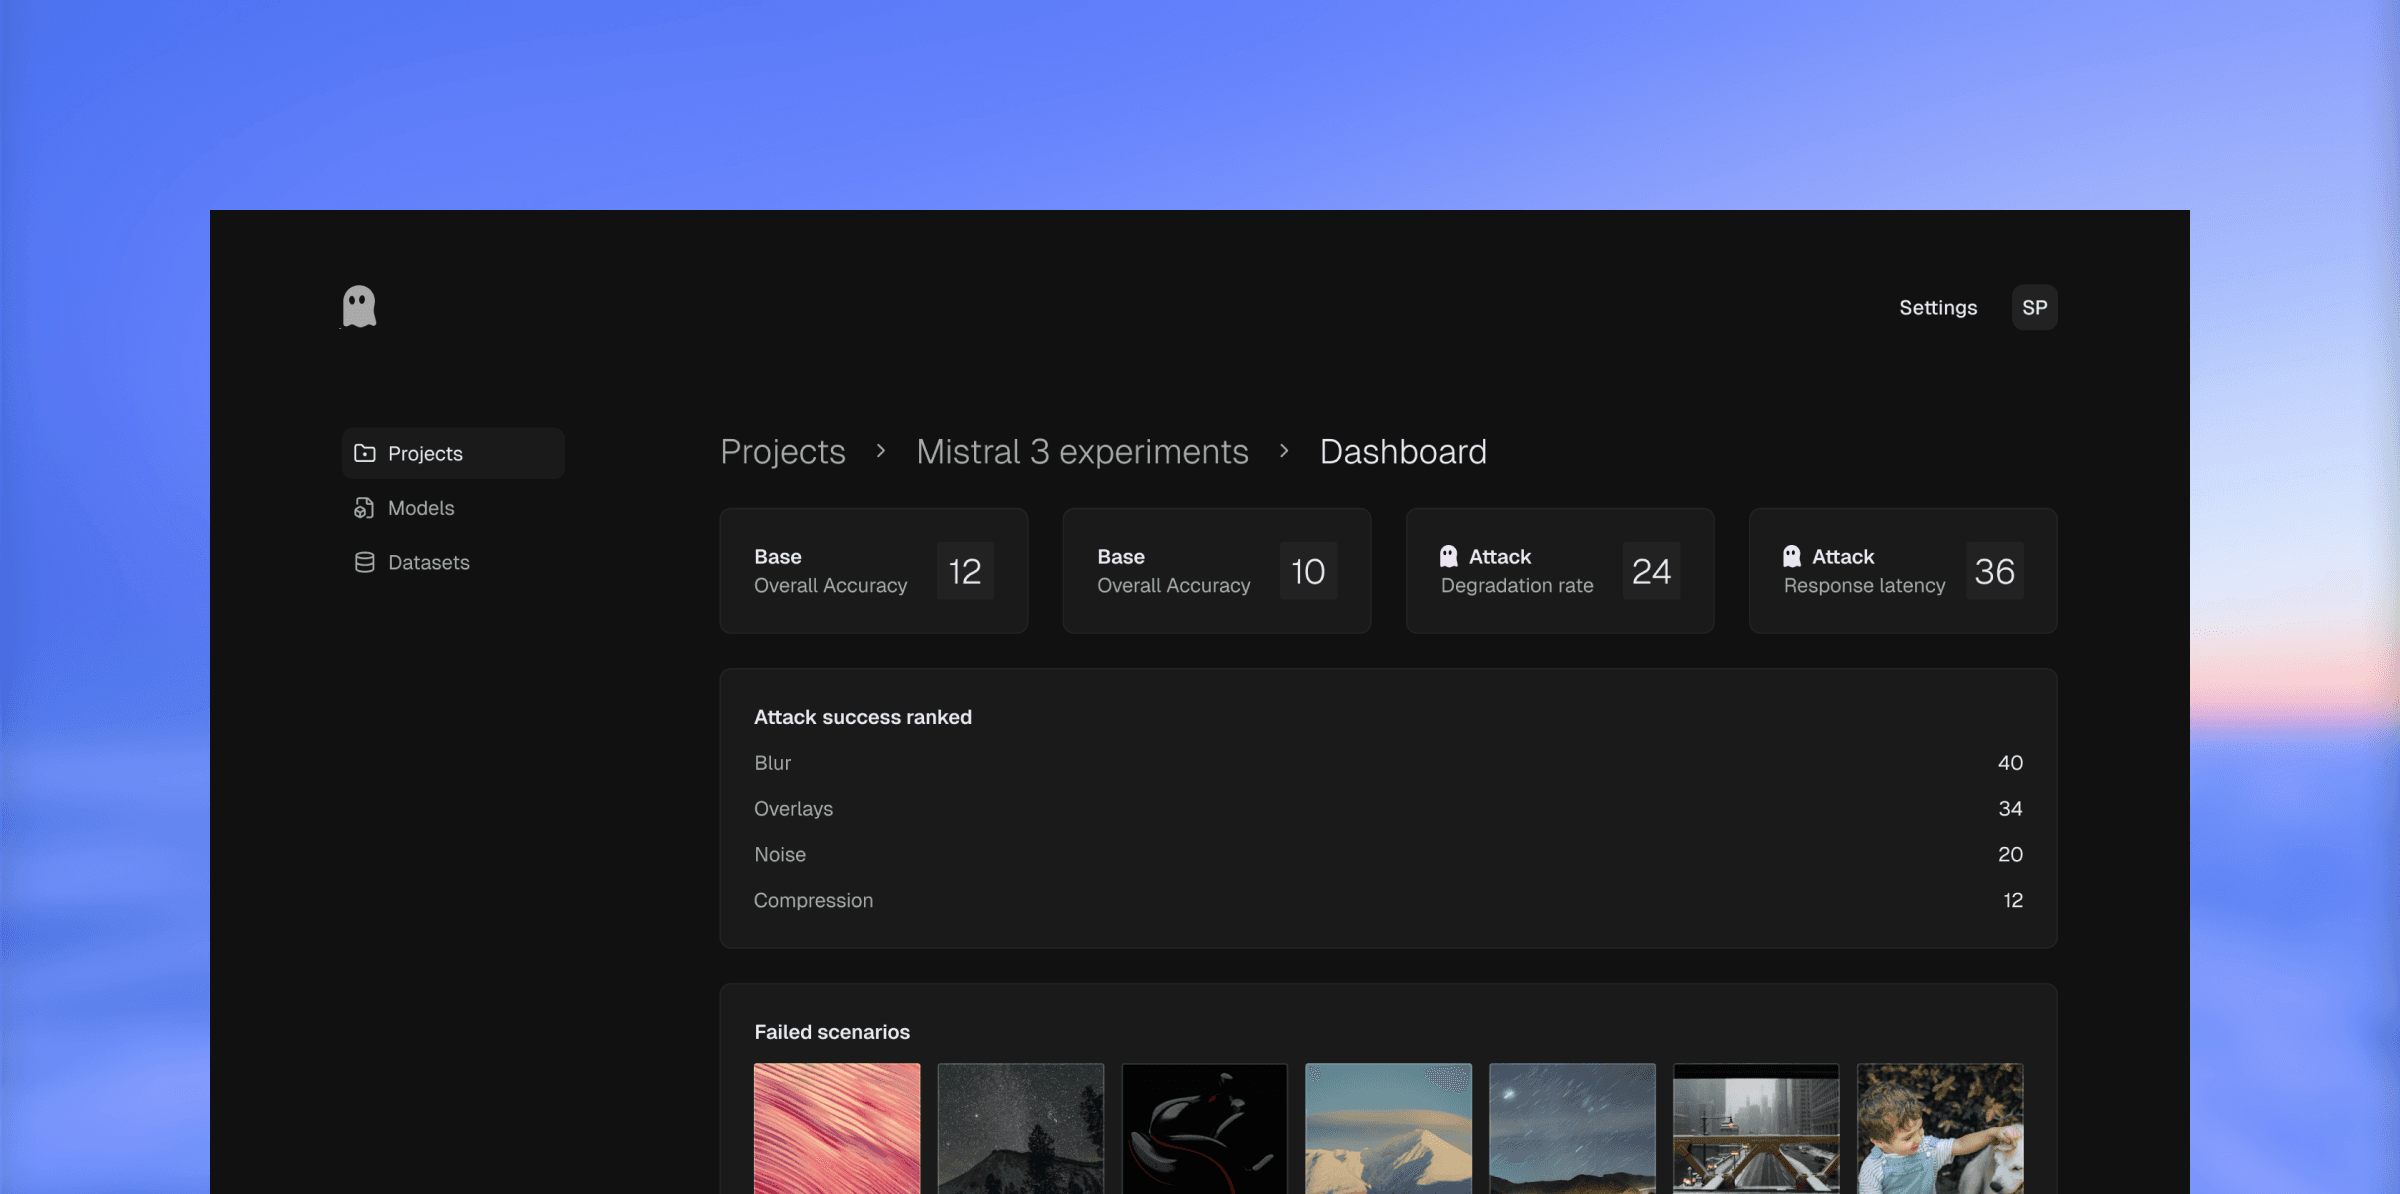Open the child with puppy scenario thumbnail
2400x1194 pixels.
(1941, 1128)
